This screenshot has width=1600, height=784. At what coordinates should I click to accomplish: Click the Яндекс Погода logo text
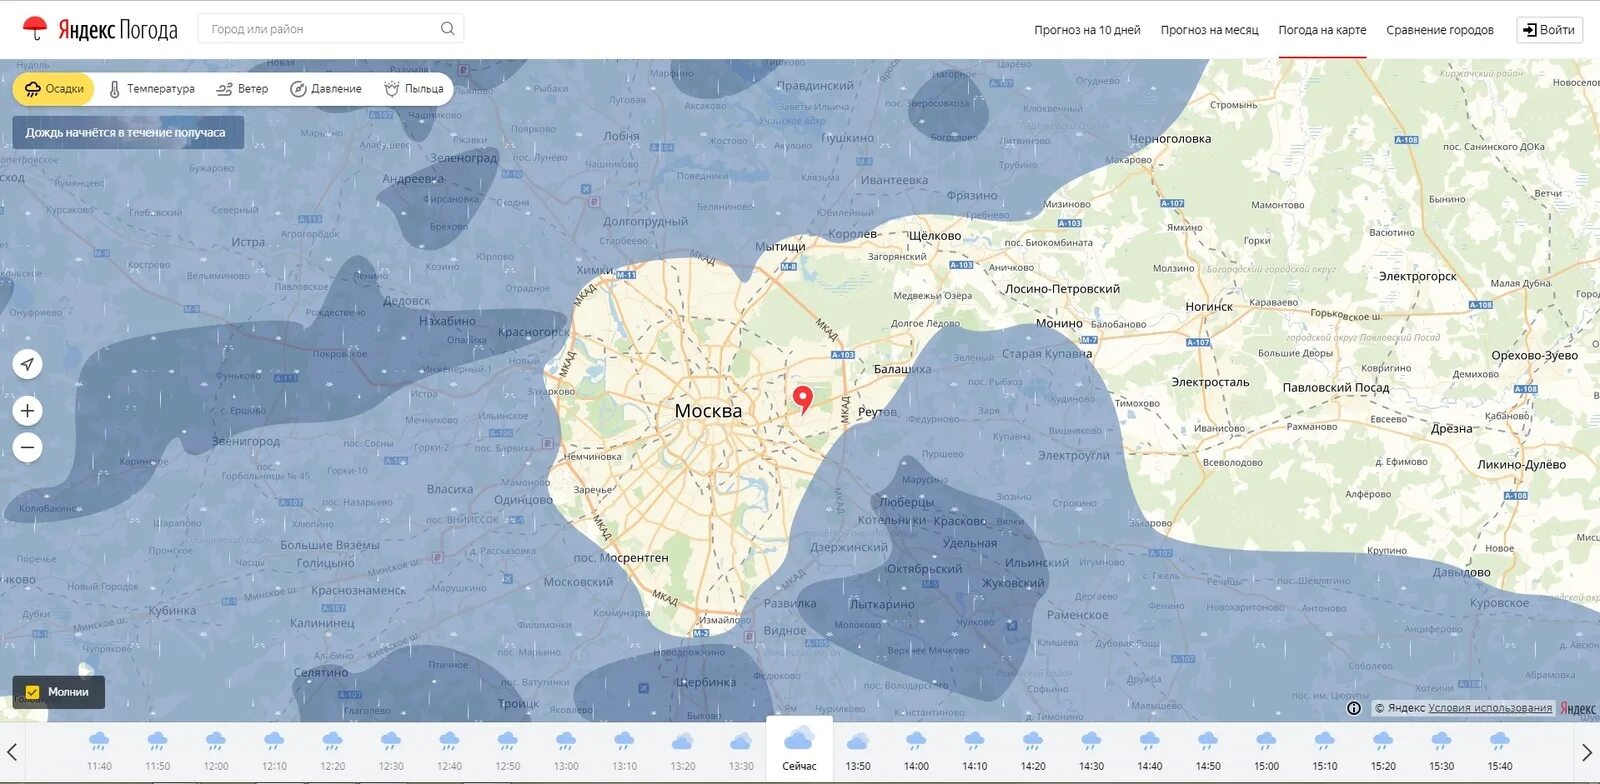tap(118, 30)
